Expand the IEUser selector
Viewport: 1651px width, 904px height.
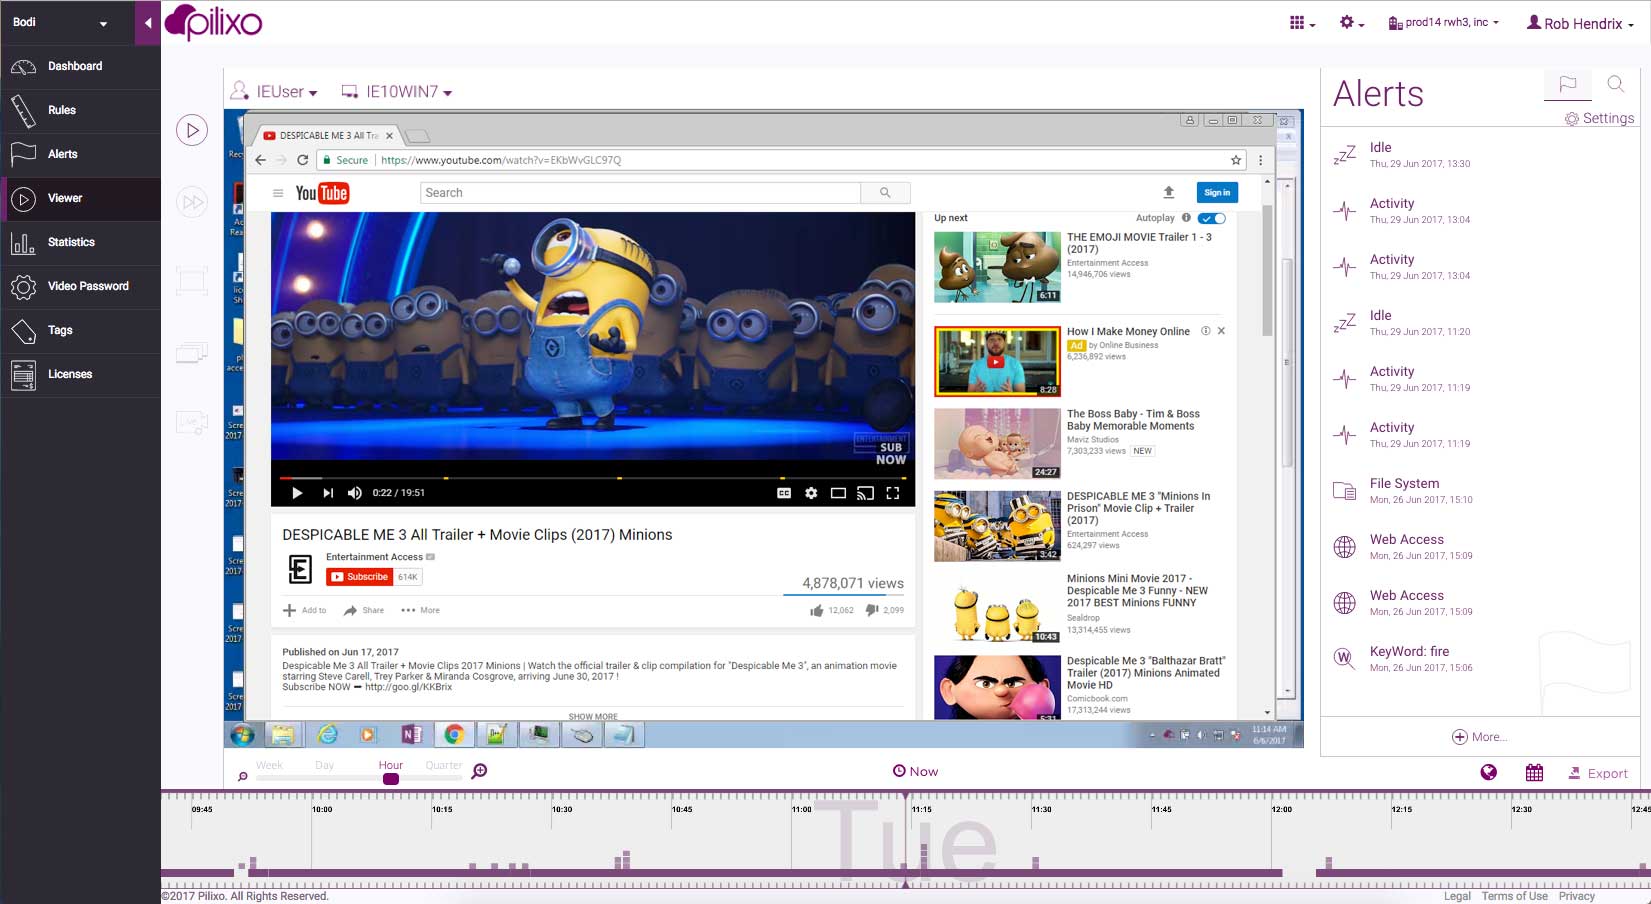(274, 92)
